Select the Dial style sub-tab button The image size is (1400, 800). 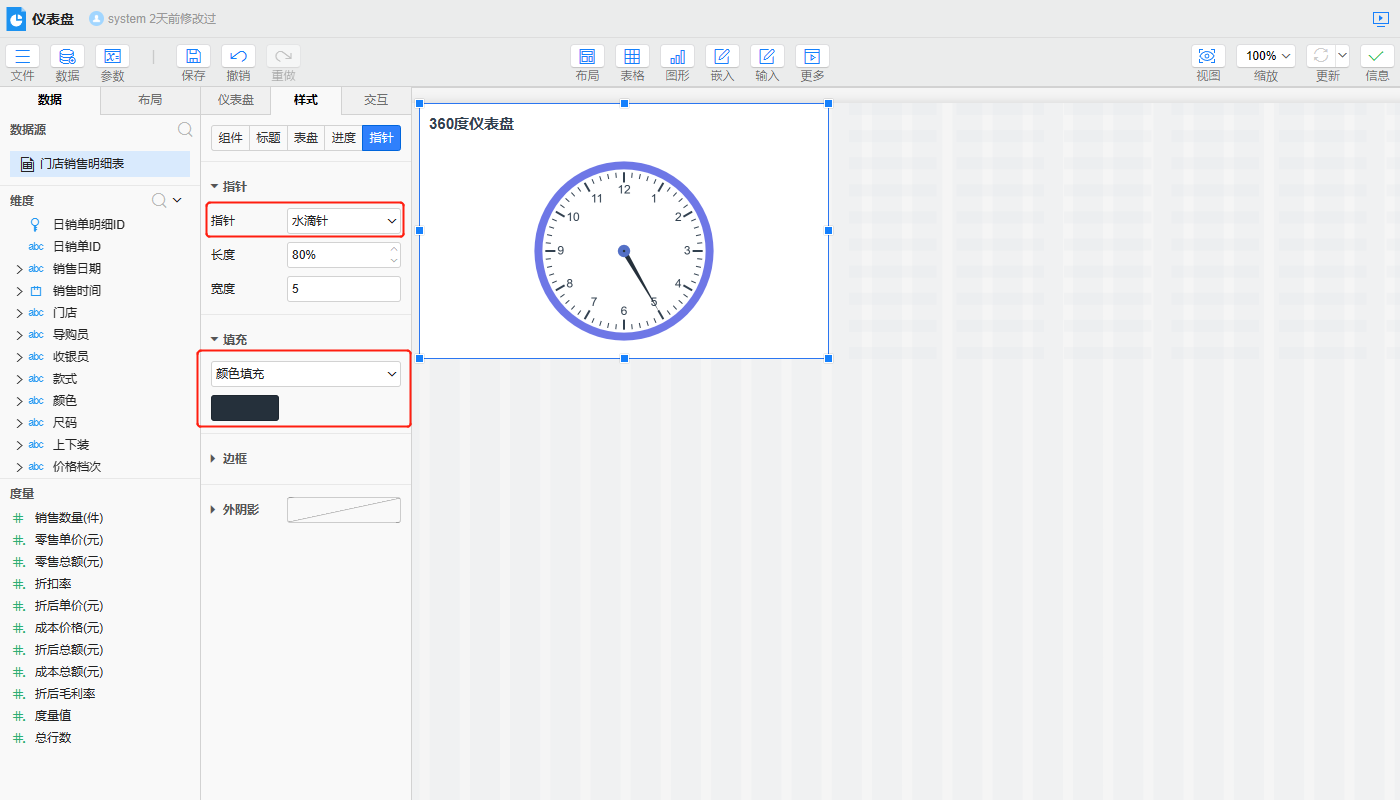(x=305, y=138)
